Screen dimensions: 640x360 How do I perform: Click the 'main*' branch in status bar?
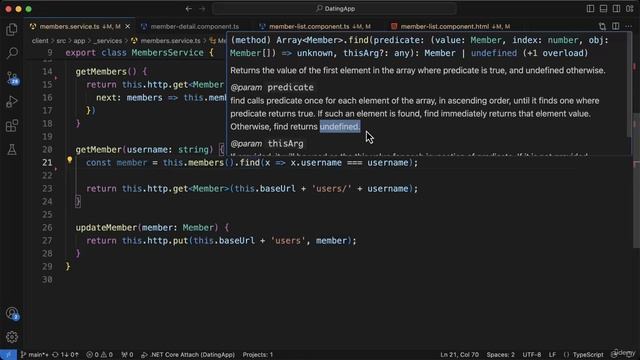point(35,355)
